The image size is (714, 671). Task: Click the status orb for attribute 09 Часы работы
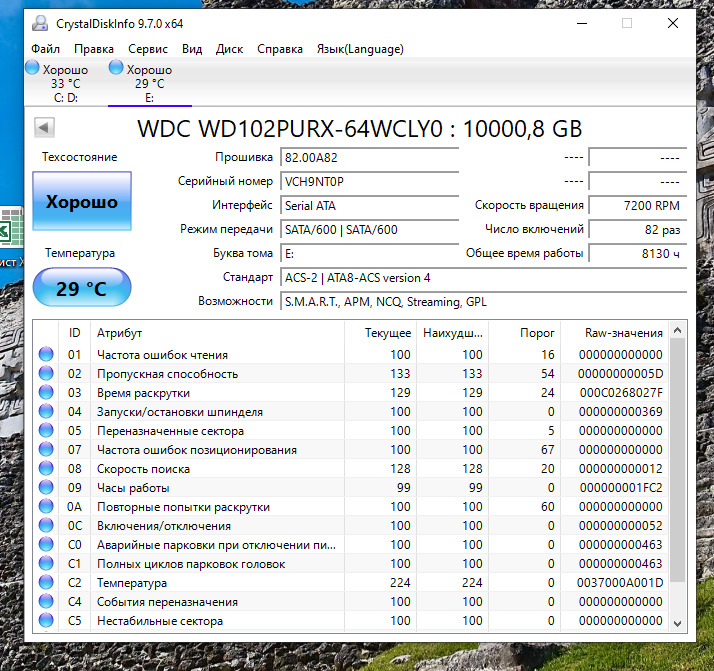(46, 488)
